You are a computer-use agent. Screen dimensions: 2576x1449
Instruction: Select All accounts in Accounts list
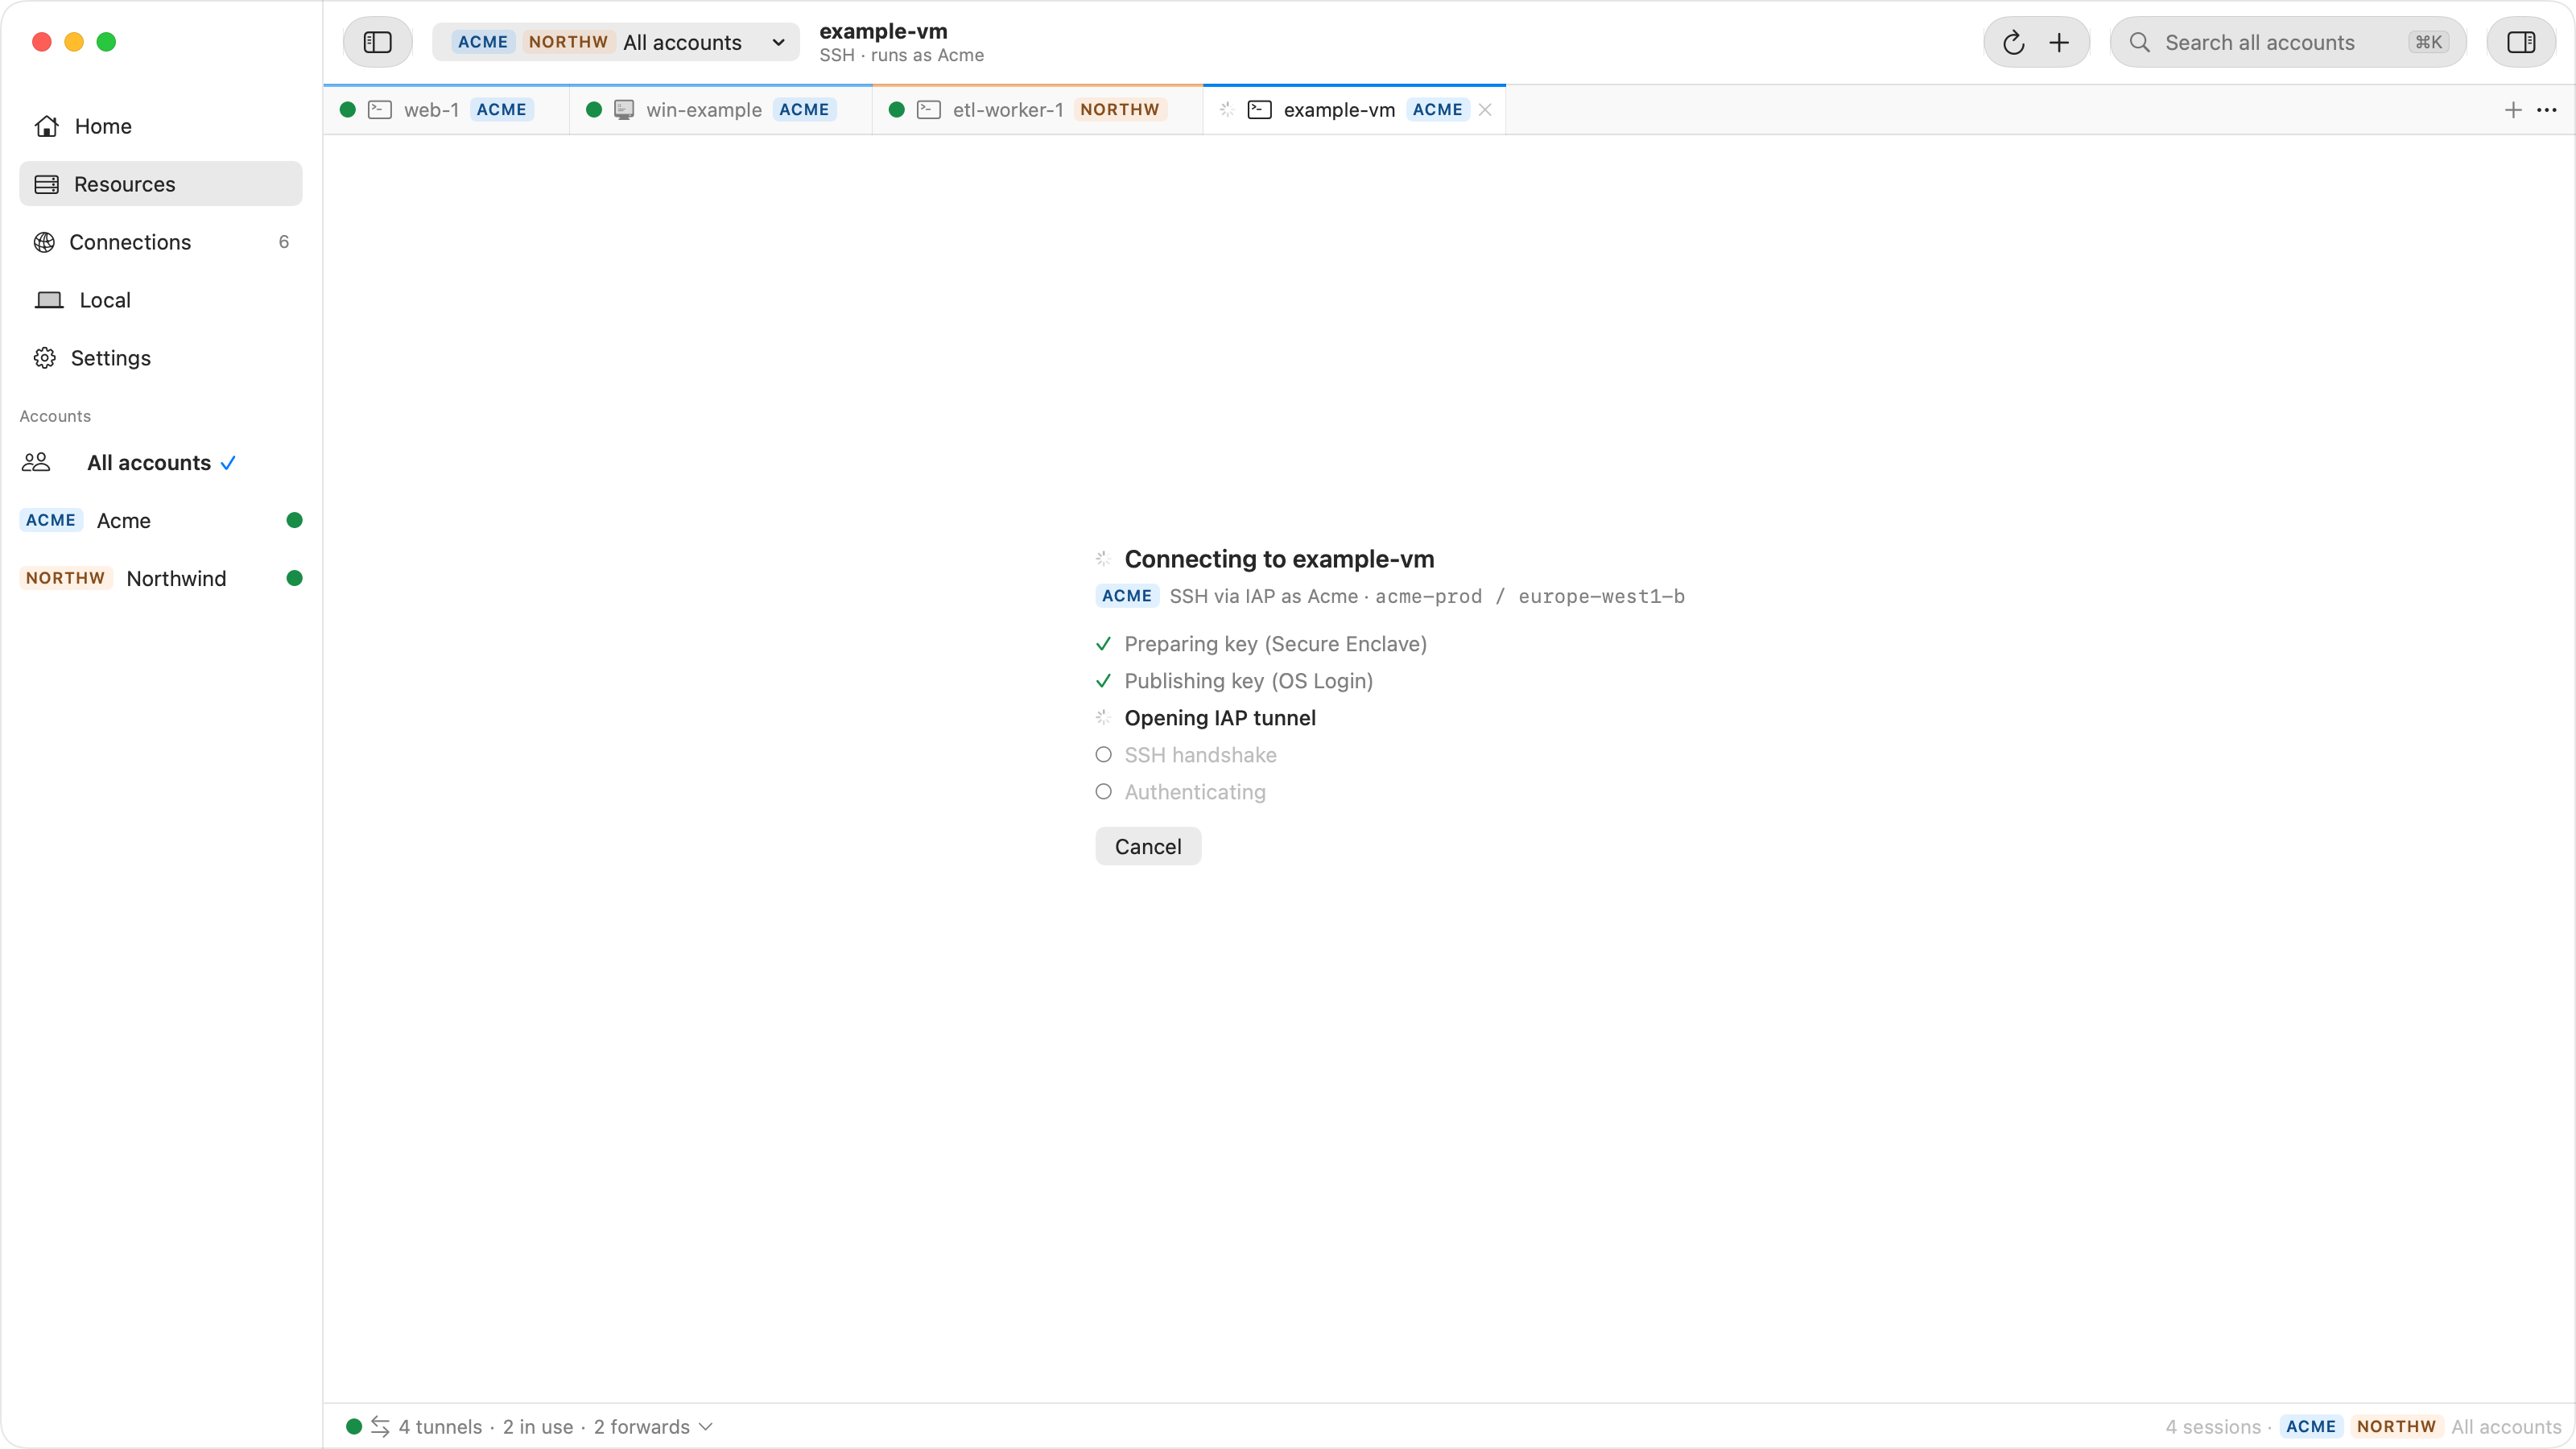(160, 463)
